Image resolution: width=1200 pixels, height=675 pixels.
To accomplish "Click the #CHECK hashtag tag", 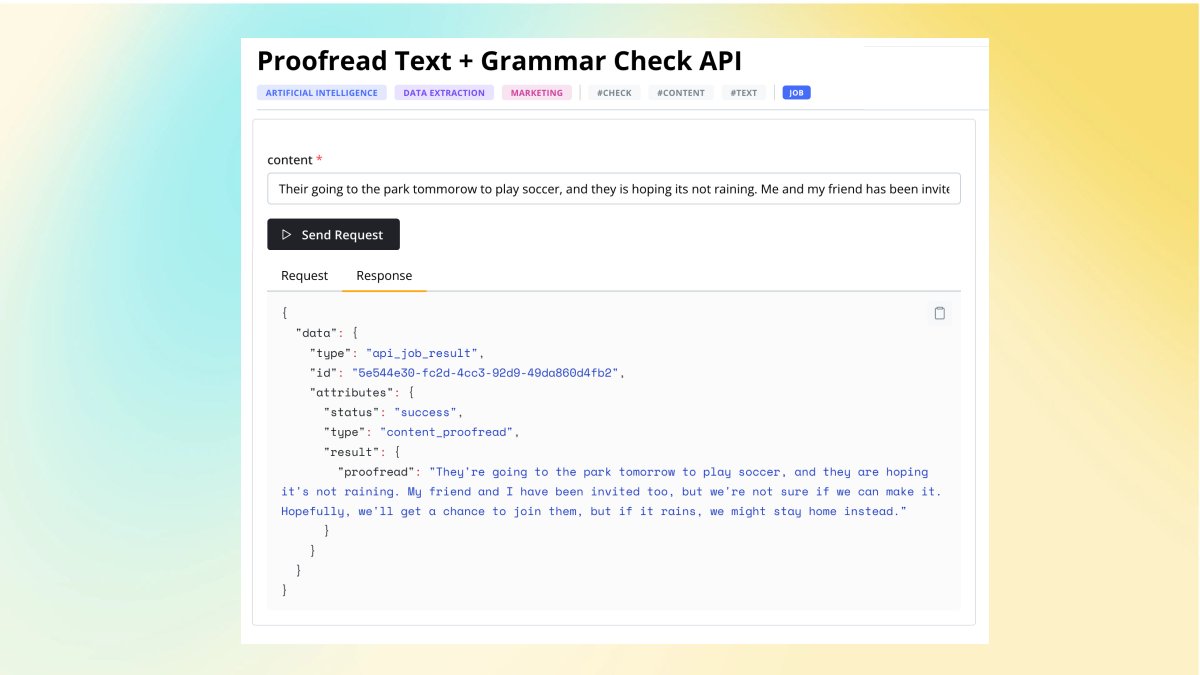I will (x=614, y=93).
